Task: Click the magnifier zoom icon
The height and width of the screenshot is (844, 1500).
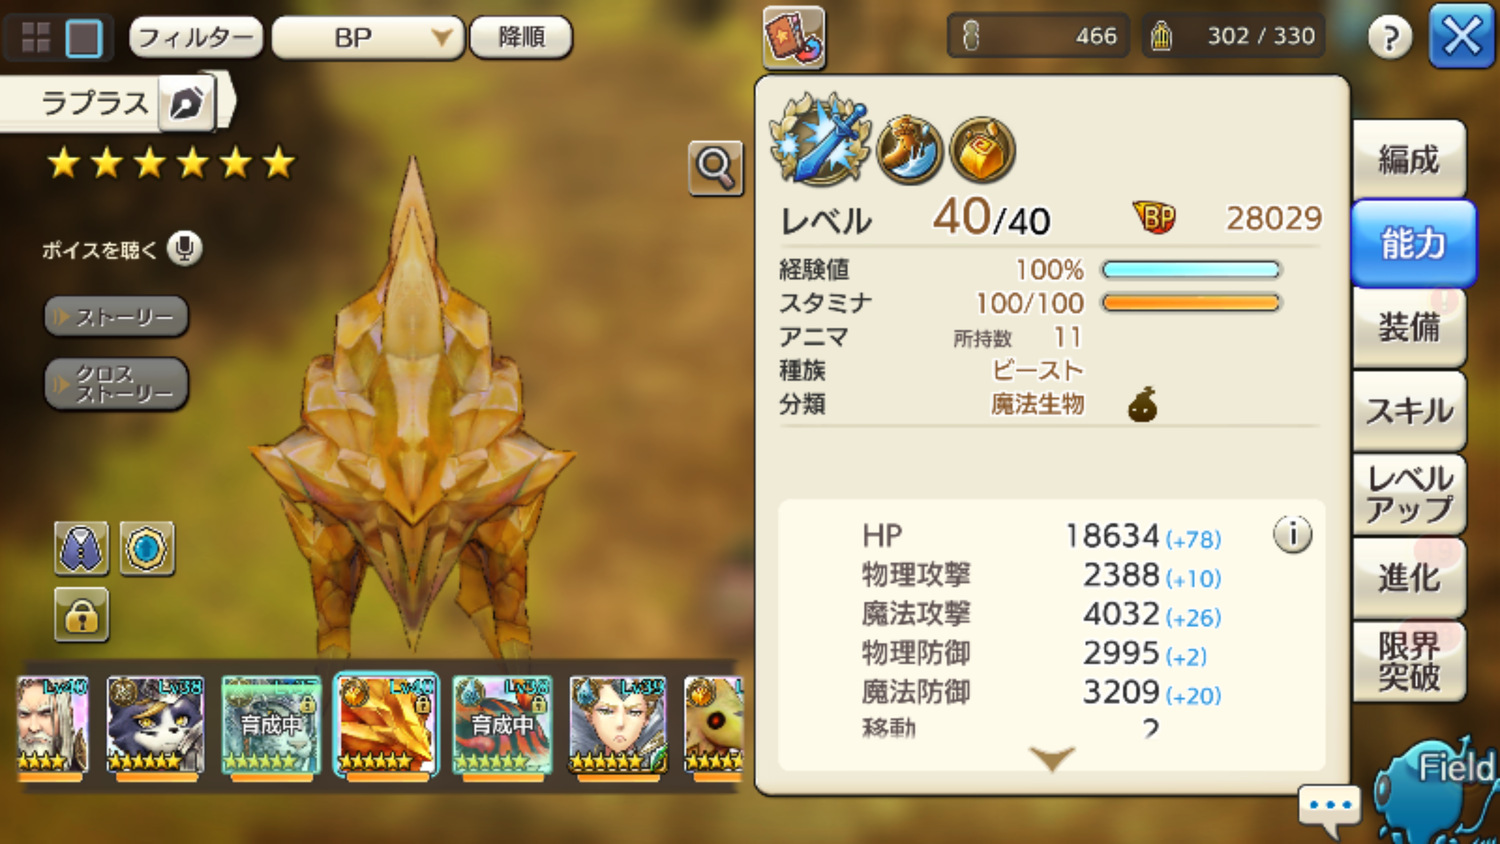Action: [x=716, y=168]
